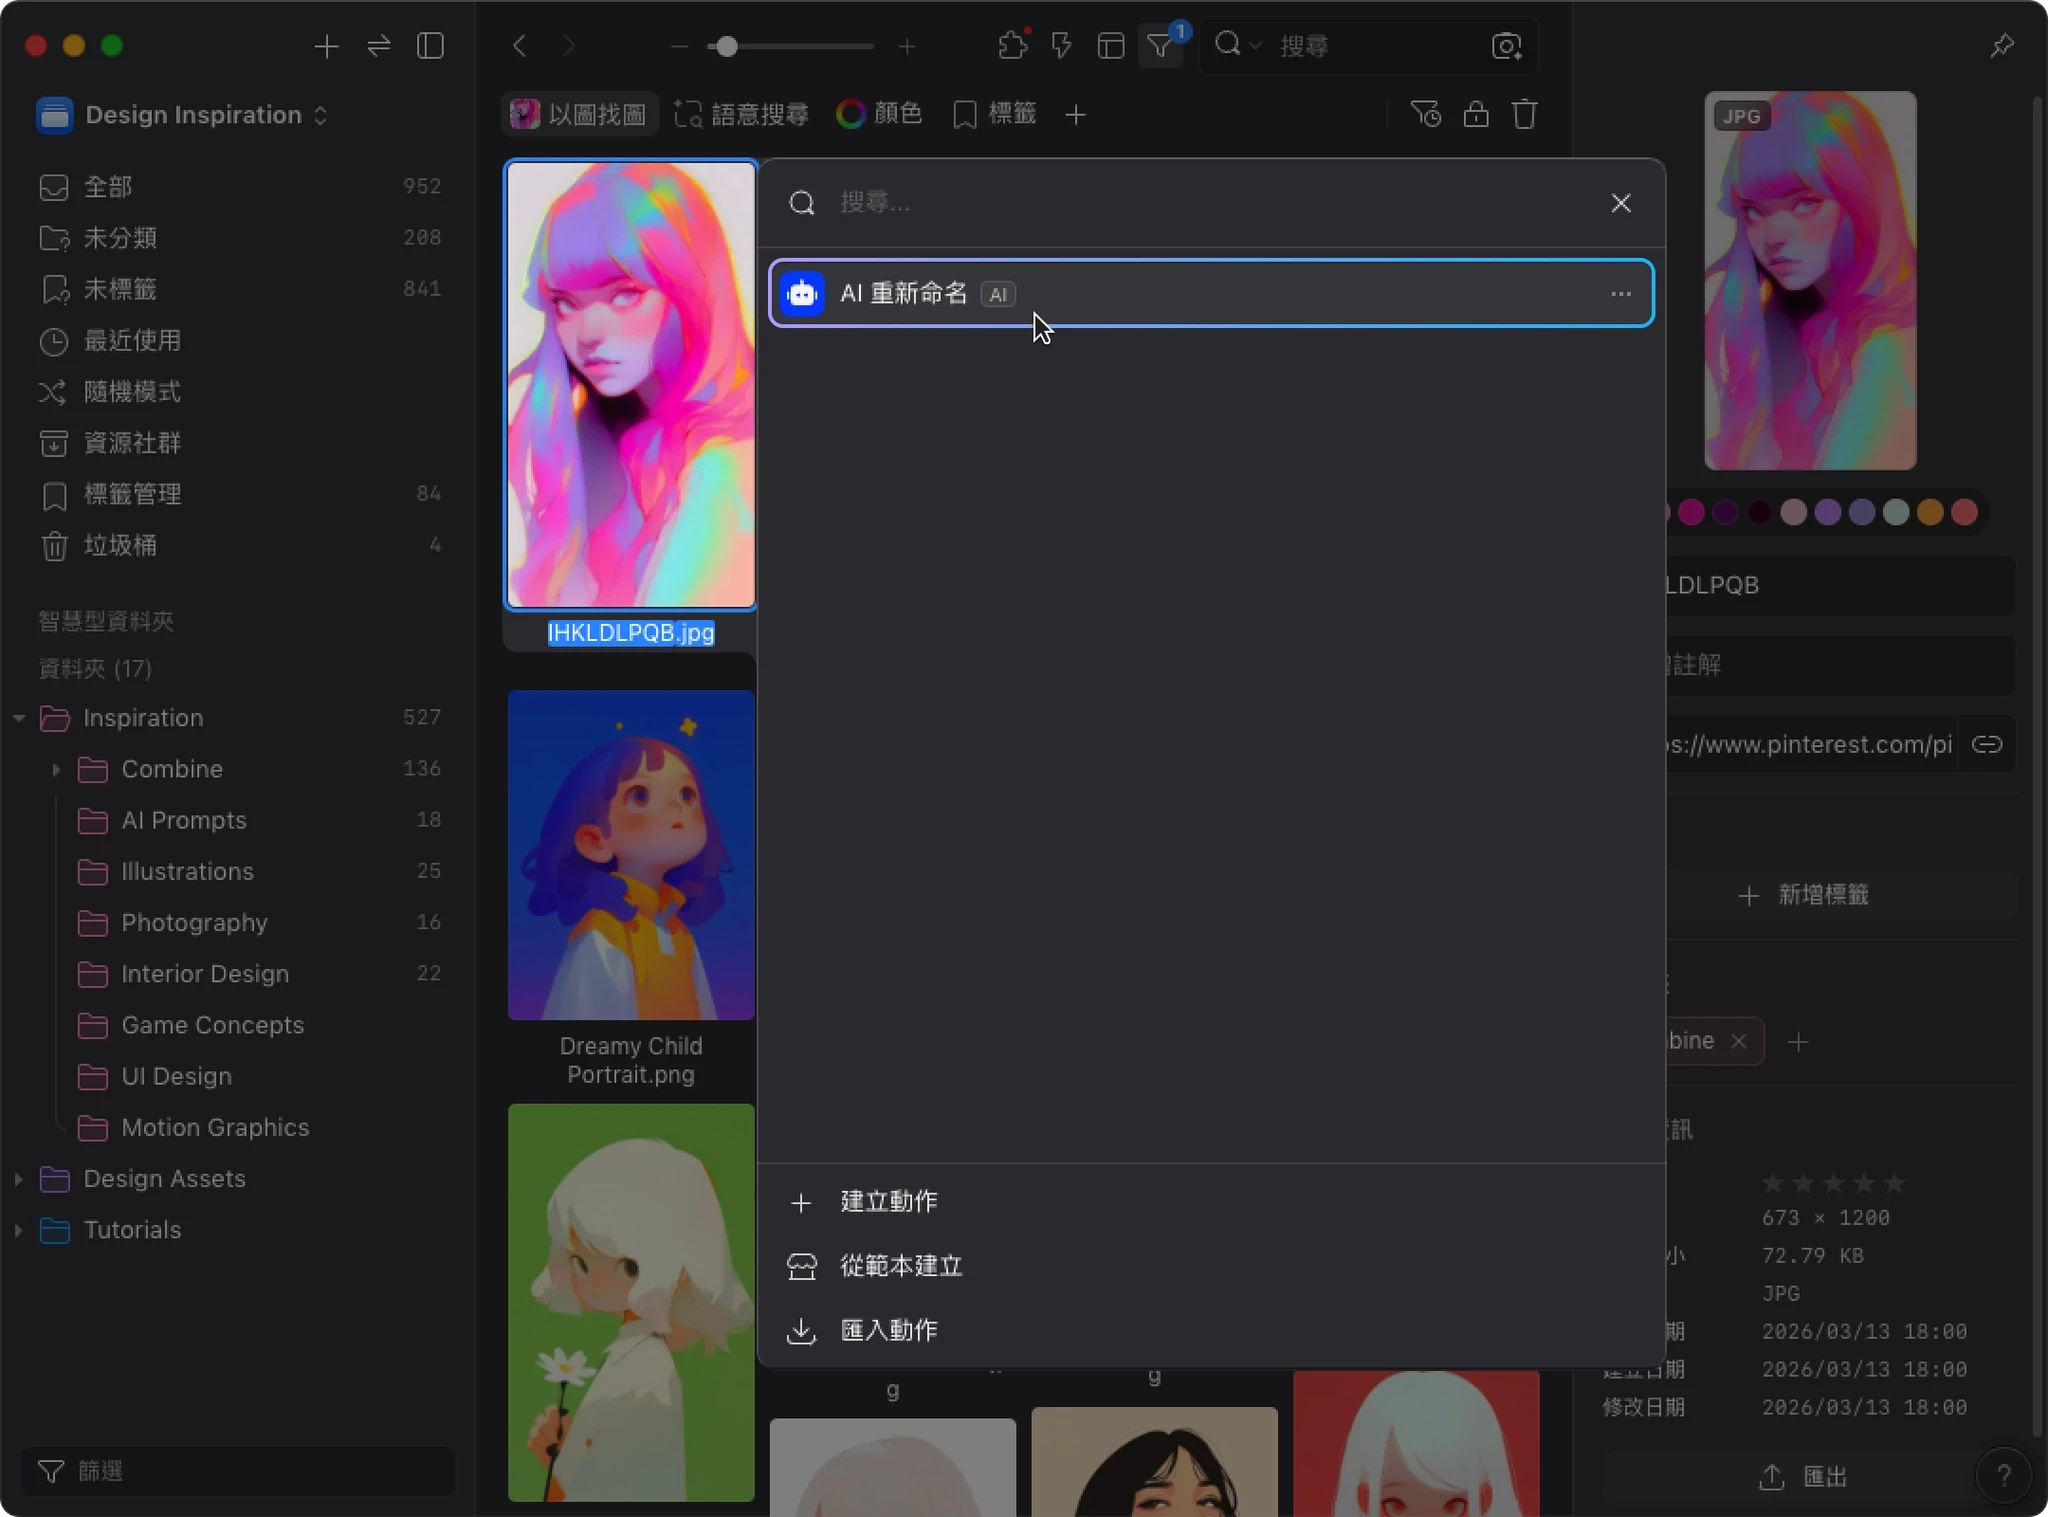Click the trash icon in filter bar
2048x1517 pixels.
pyautogui.click(x=1524, y=115)
